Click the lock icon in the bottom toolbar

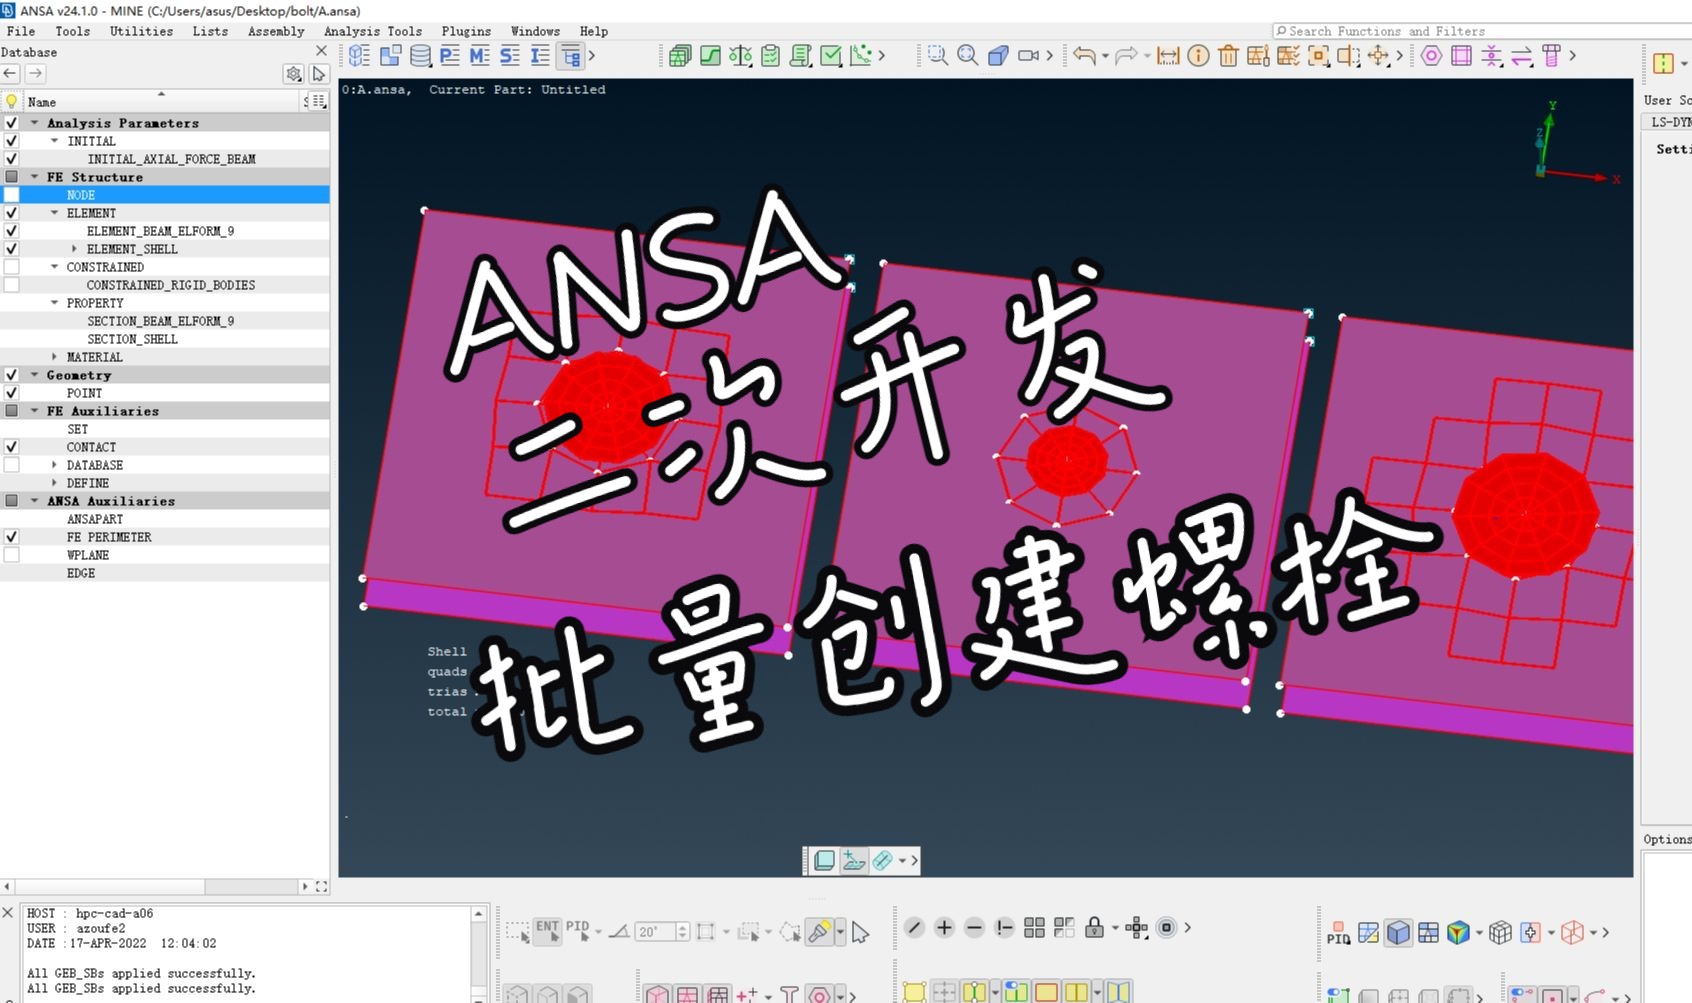coord(1095,928)
